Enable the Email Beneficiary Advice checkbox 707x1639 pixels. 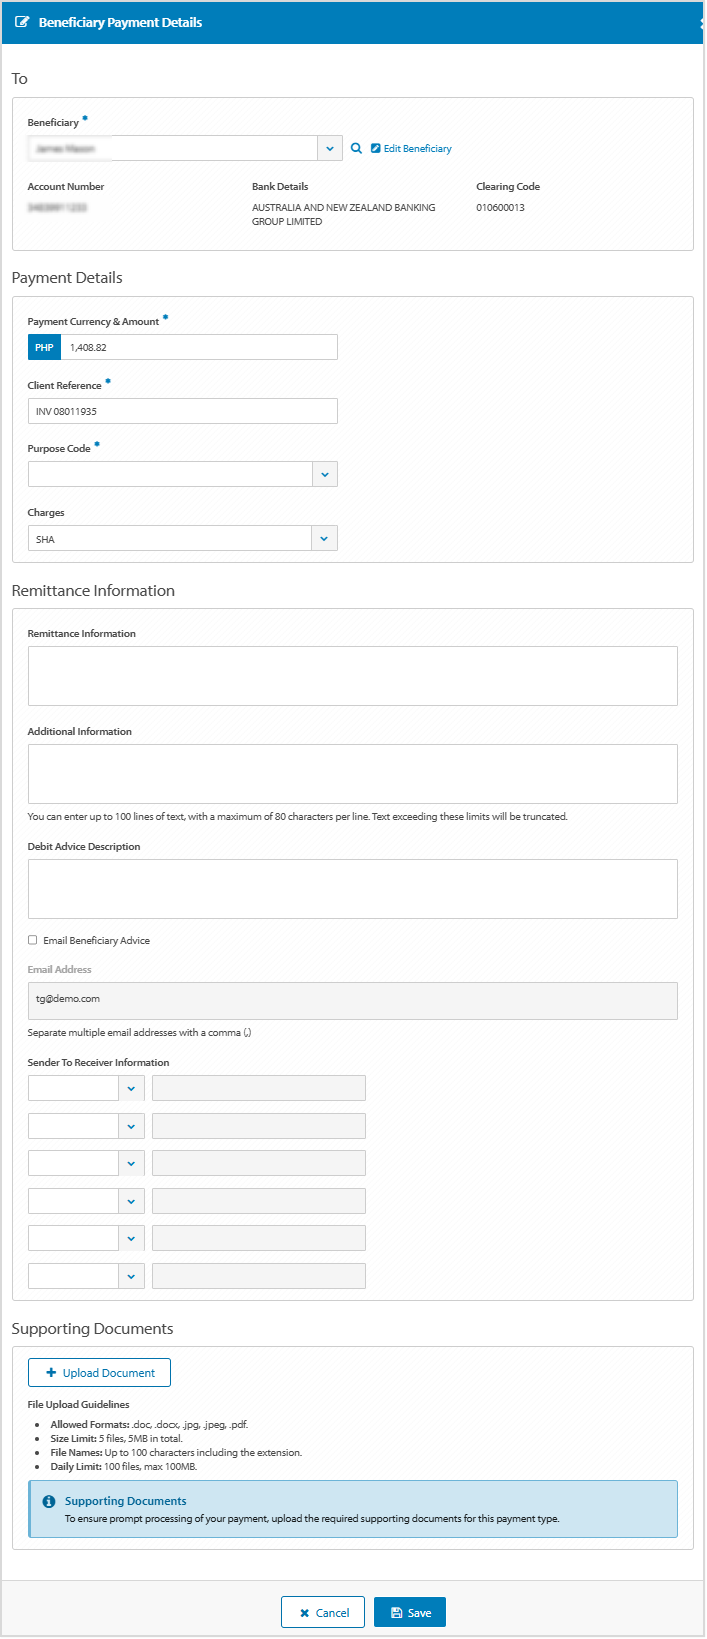pos(32,940)
